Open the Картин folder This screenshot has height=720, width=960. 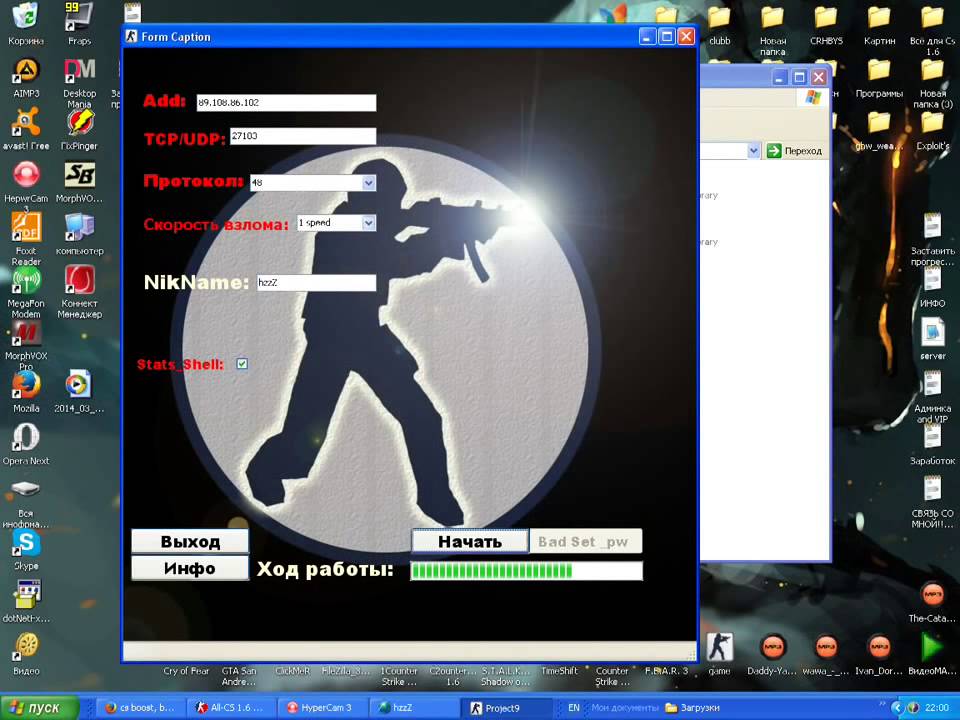879,18
